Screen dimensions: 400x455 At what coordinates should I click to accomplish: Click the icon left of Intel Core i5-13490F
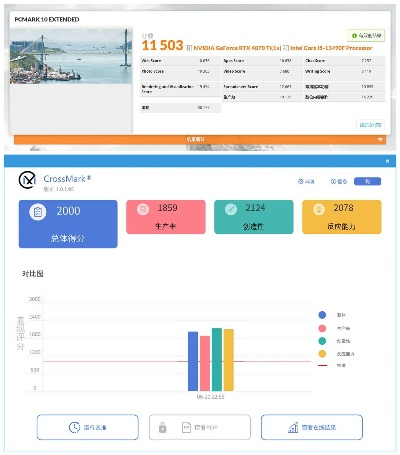286,48
